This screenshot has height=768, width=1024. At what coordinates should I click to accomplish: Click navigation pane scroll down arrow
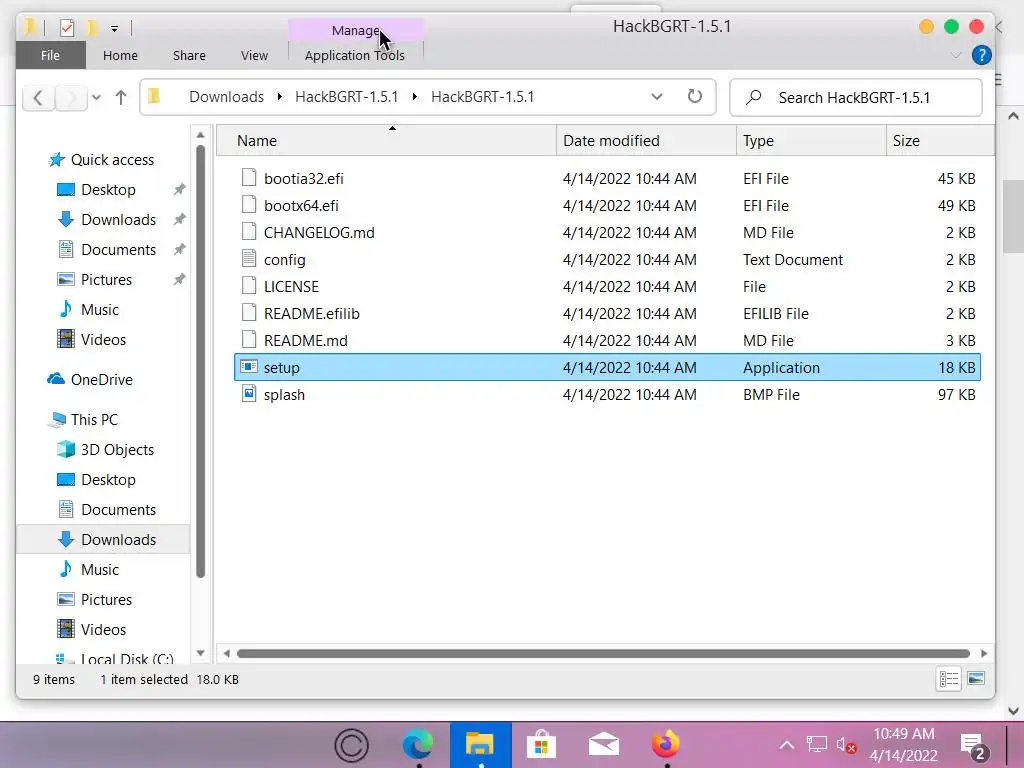pos(200,653)
